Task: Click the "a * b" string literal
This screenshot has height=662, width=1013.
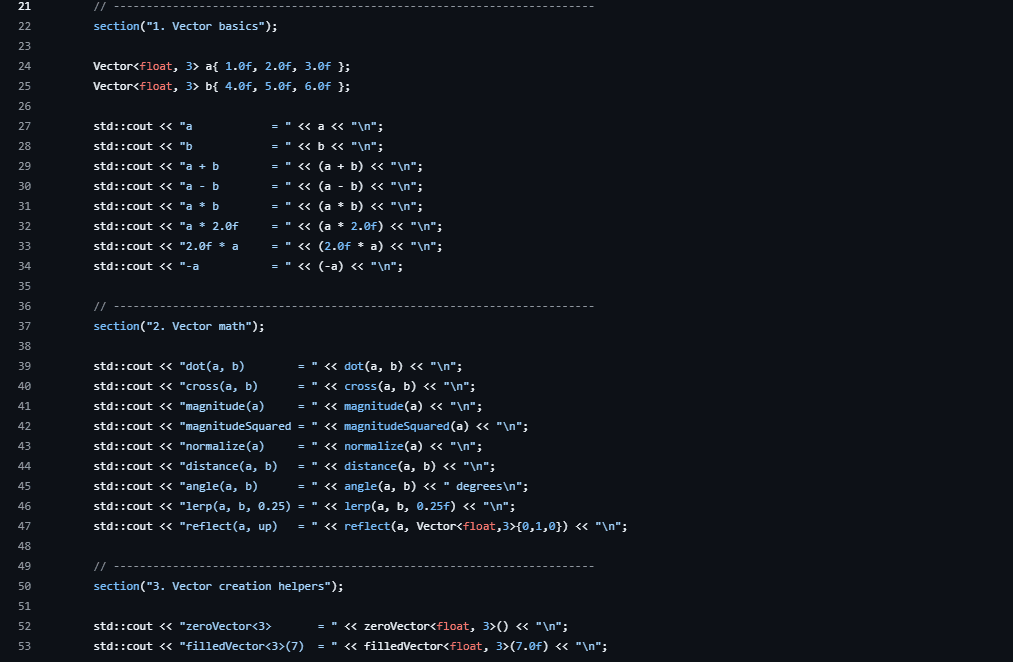Action: (x=235, y=207)
